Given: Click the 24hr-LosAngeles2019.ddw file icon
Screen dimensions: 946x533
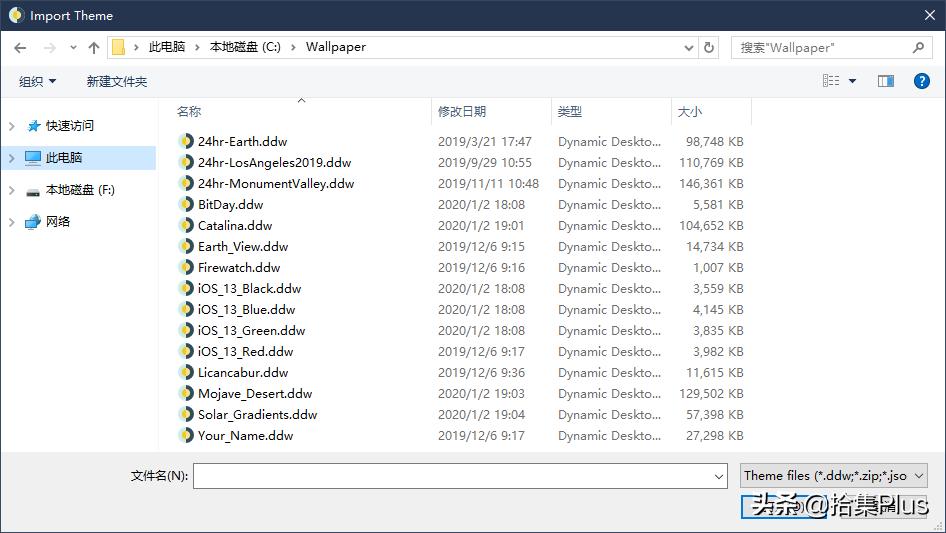Looking at the screenshot, I should coord(186,162).
